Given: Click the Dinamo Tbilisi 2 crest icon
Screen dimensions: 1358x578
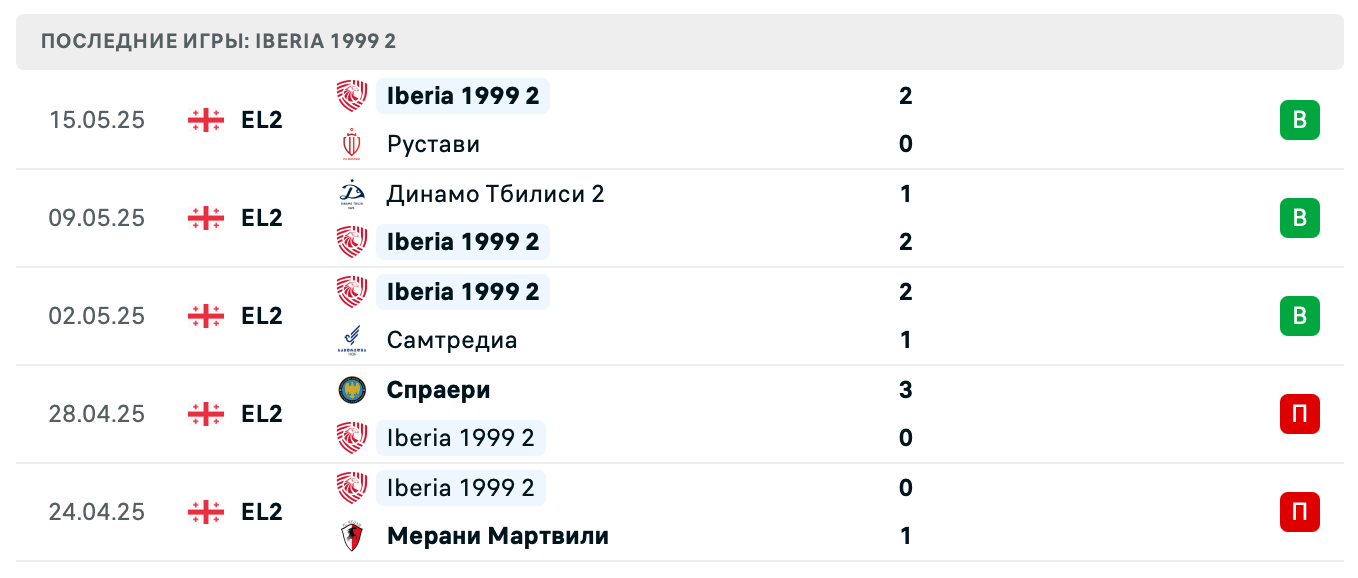Looking at the screenshot, I should pos(352,194).
